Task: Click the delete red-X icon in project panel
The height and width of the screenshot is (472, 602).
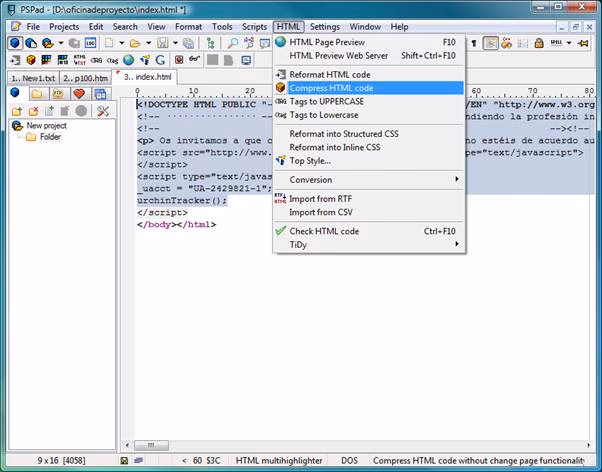Action: (33, 111)
